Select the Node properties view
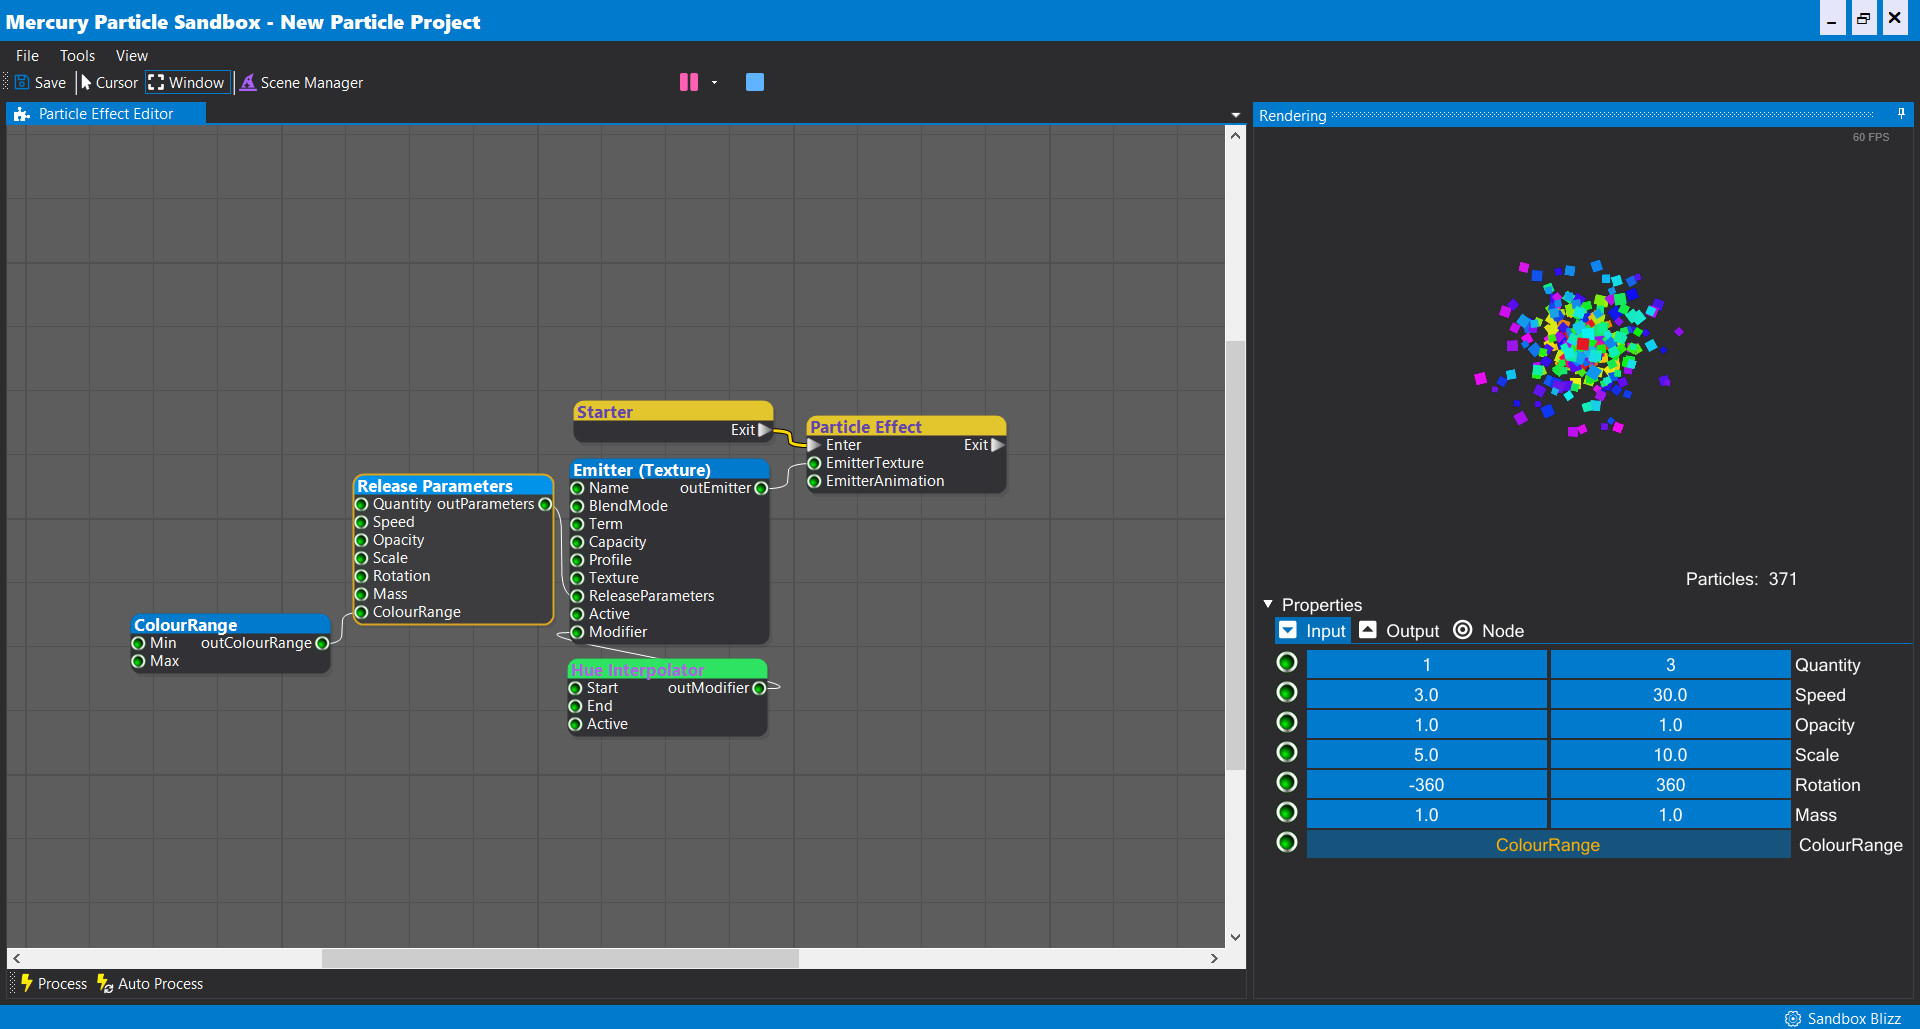The width and height of the screenshot is (1920, 1029). (1489, 630)
